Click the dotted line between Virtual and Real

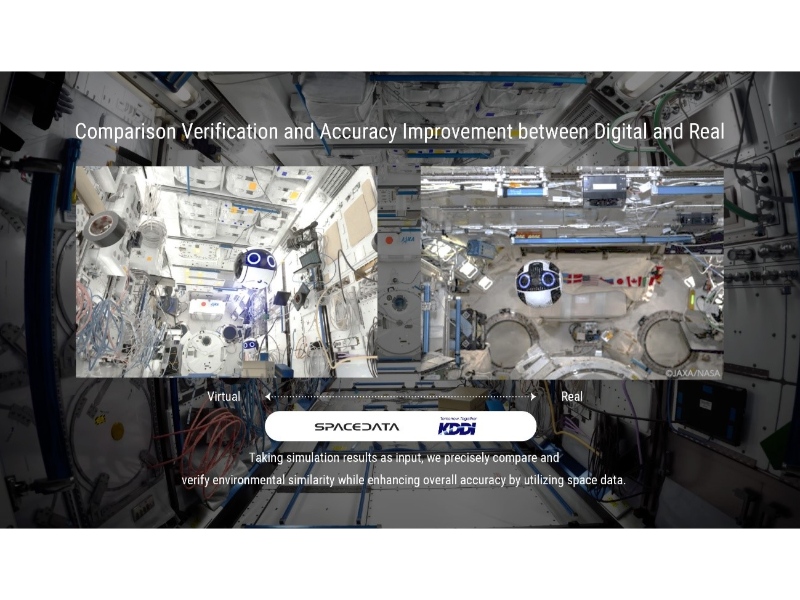coord(400,397)
